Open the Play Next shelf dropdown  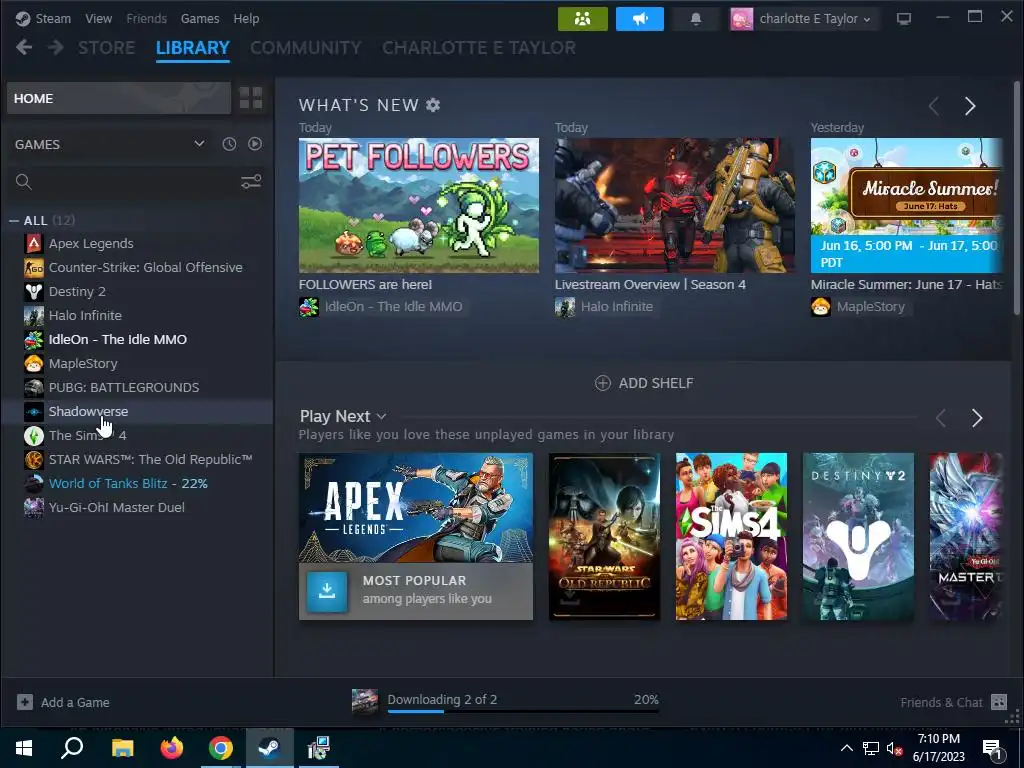coord(381,416)
